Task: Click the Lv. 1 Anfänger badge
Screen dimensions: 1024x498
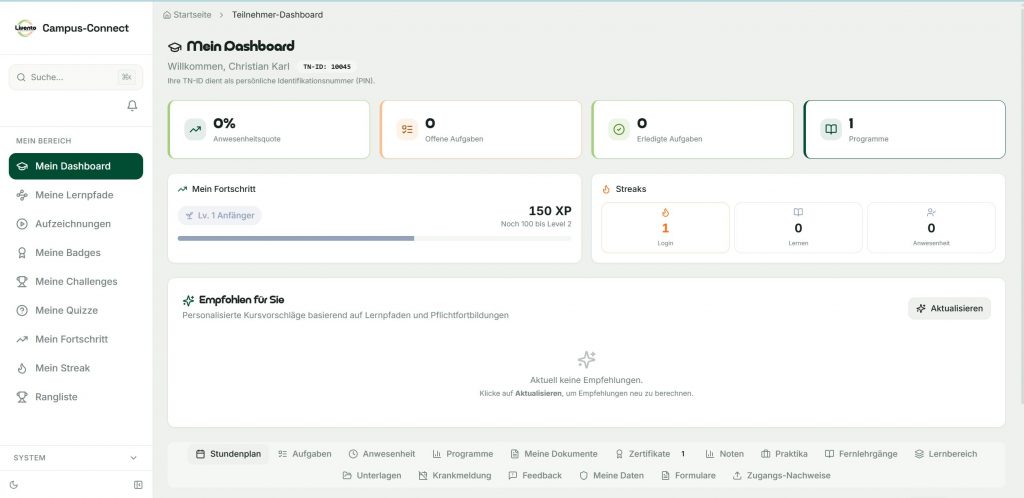Action: [219, 215]
